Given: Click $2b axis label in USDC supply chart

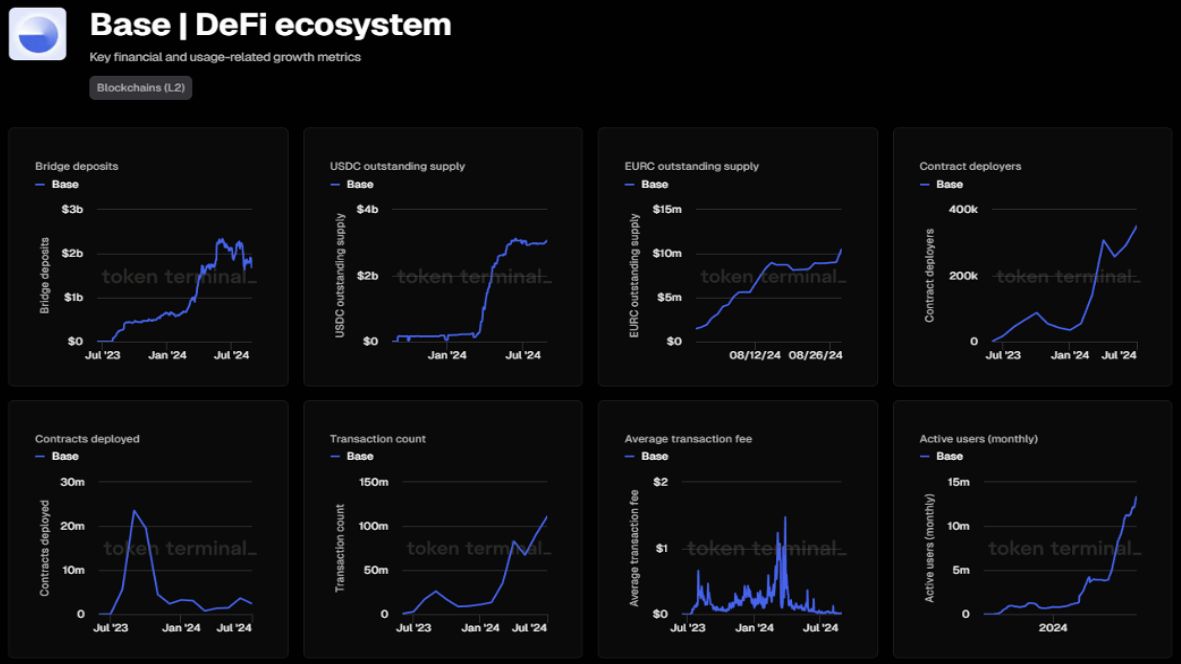Looking at the screenshot, I should coord(368,276).
